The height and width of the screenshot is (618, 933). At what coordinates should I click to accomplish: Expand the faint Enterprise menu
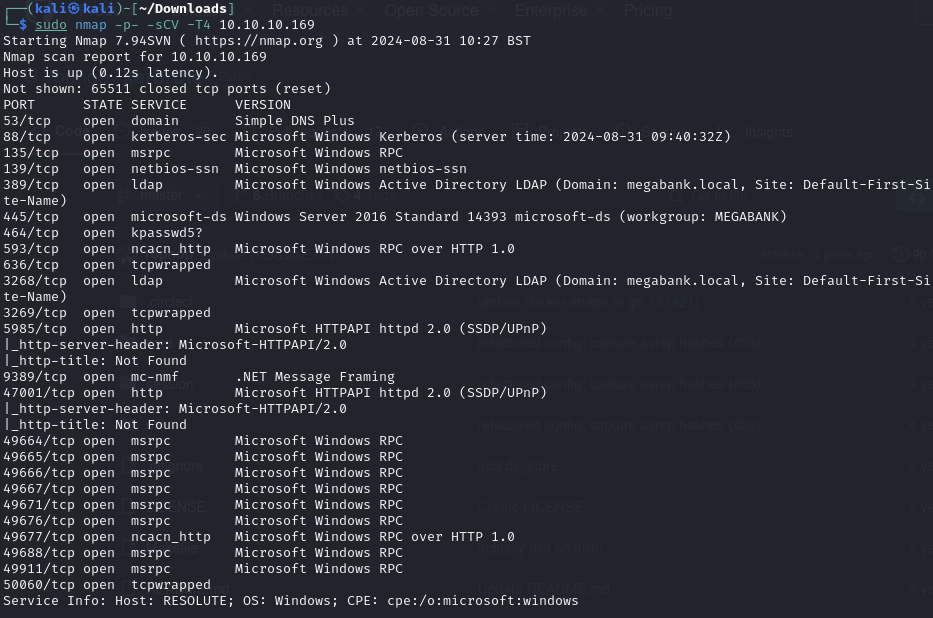[x=550, y=11]
